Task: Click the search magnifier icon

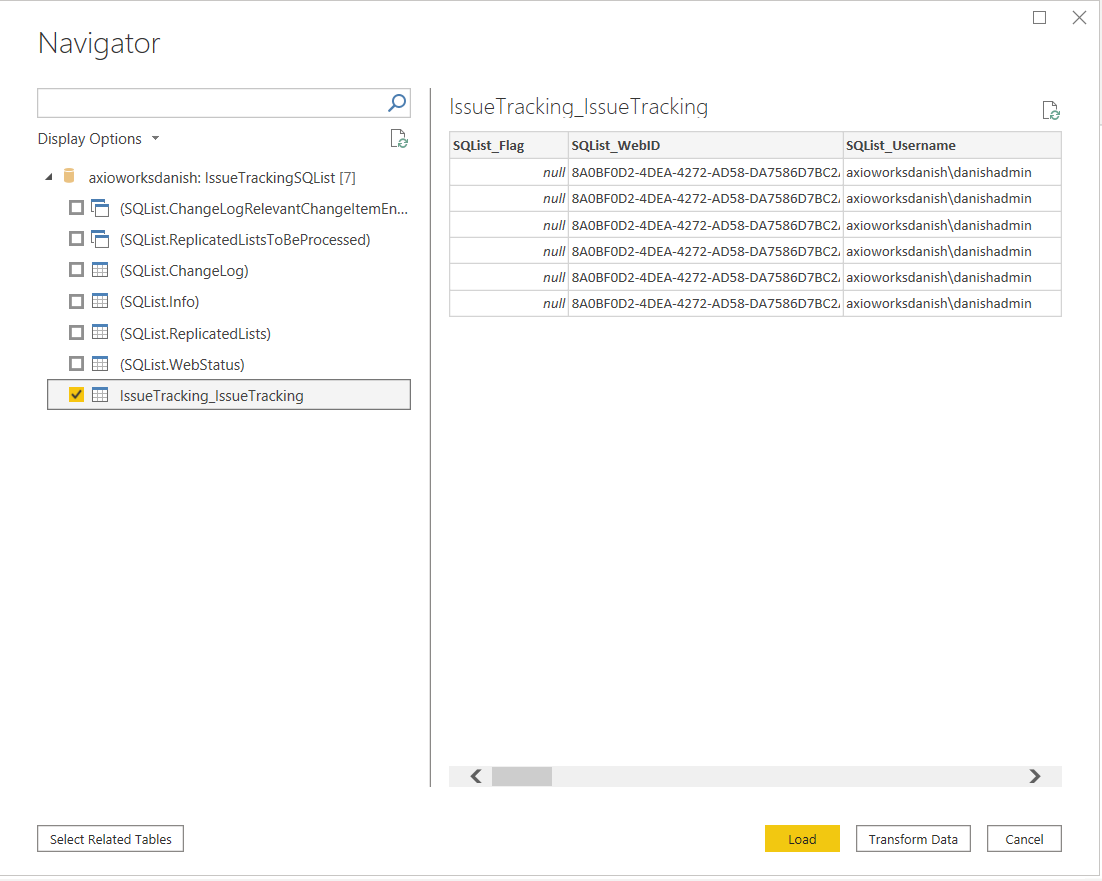Action: (397, 103)
